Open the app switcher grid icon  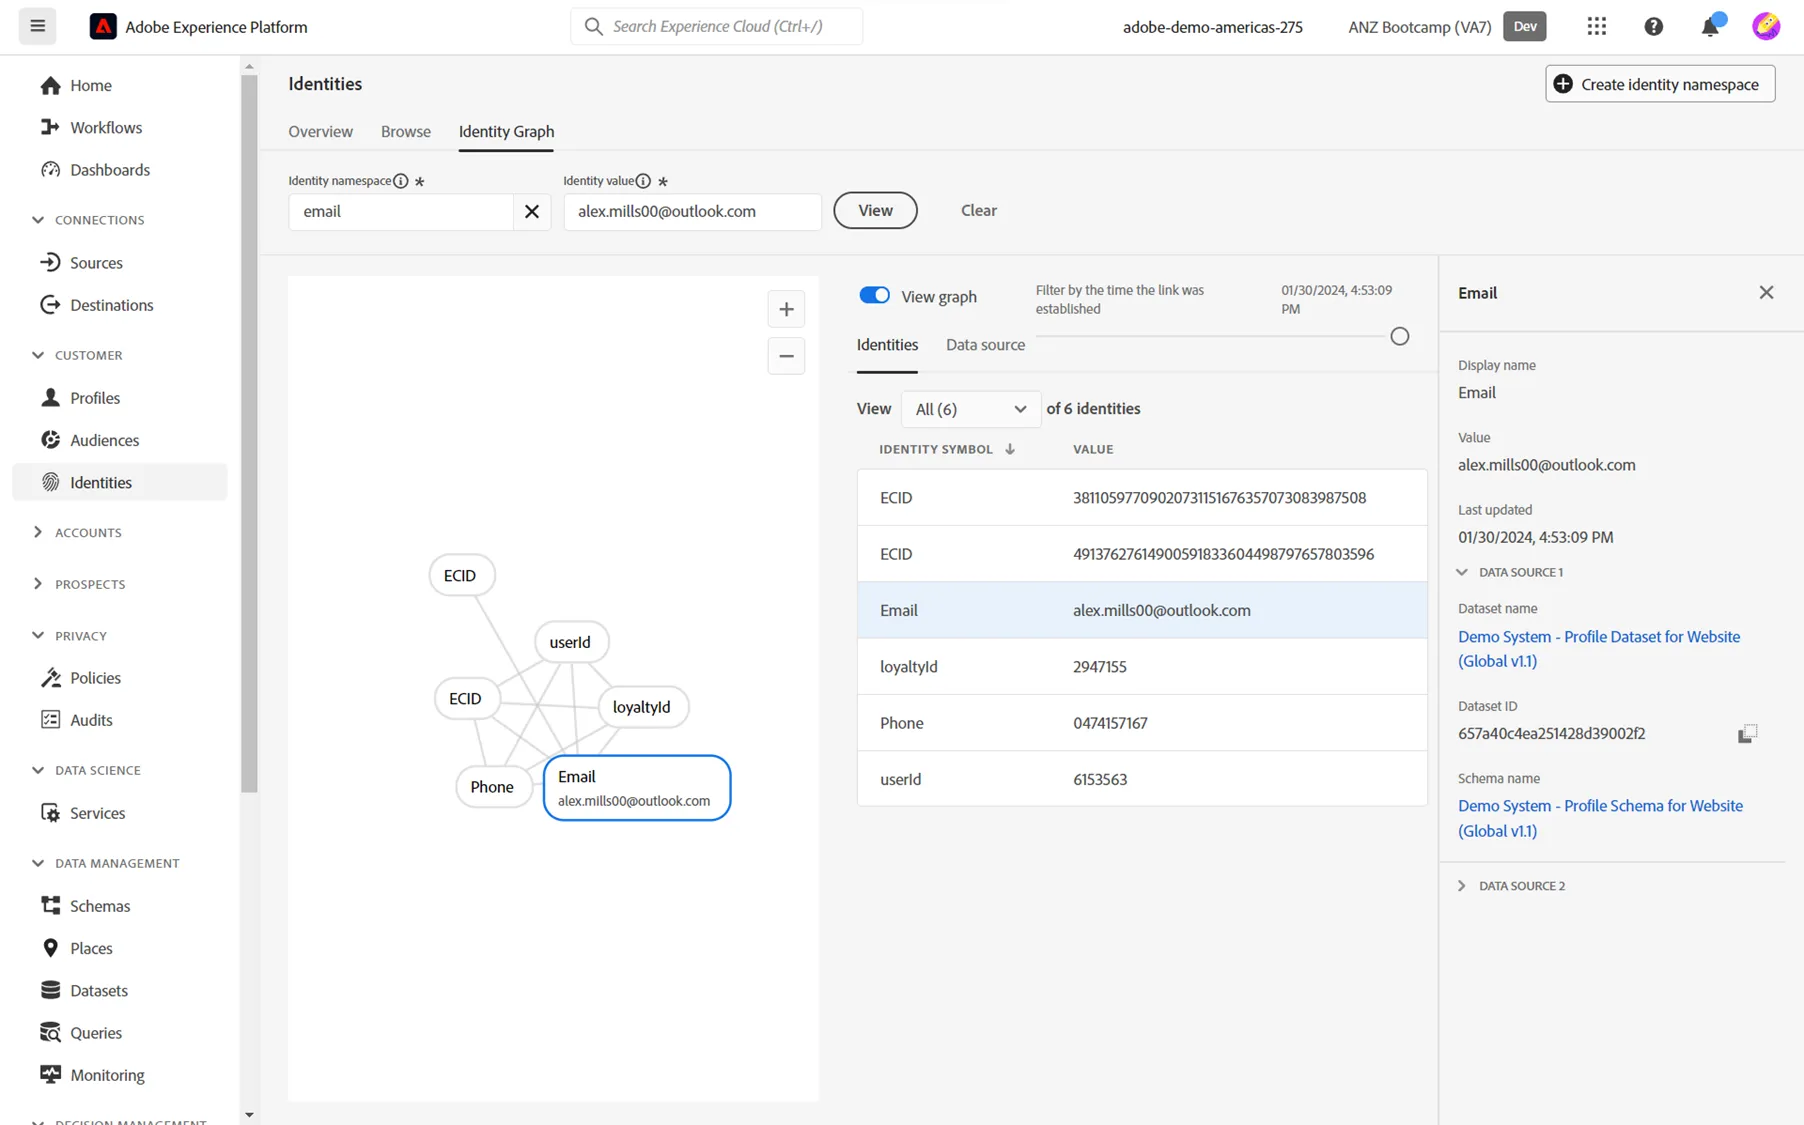pos(1597,26)
